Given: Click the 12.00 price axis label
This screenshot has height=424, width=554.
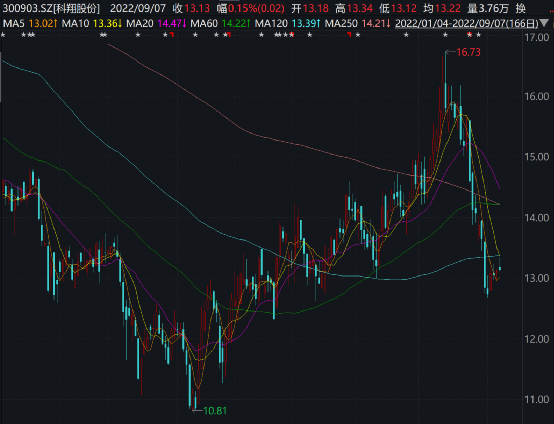Looking at the screenshot, I should [537, 339].
